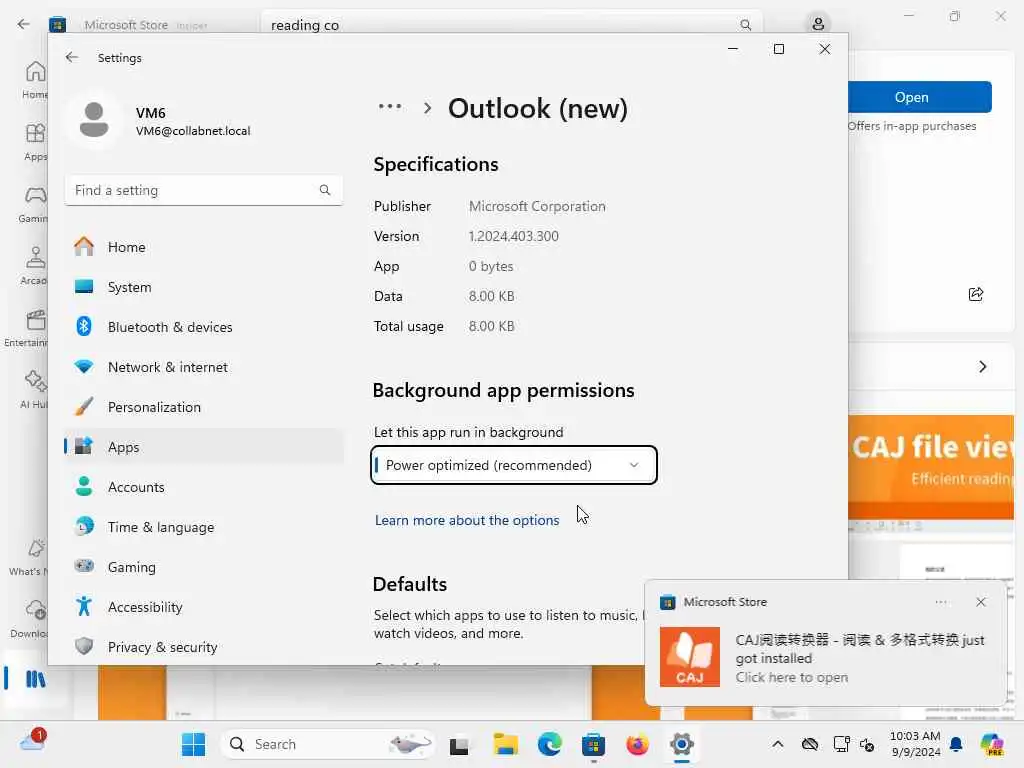Open Accounts settings
This screenshot has width=1024, height=768.
tap(204, 487)
